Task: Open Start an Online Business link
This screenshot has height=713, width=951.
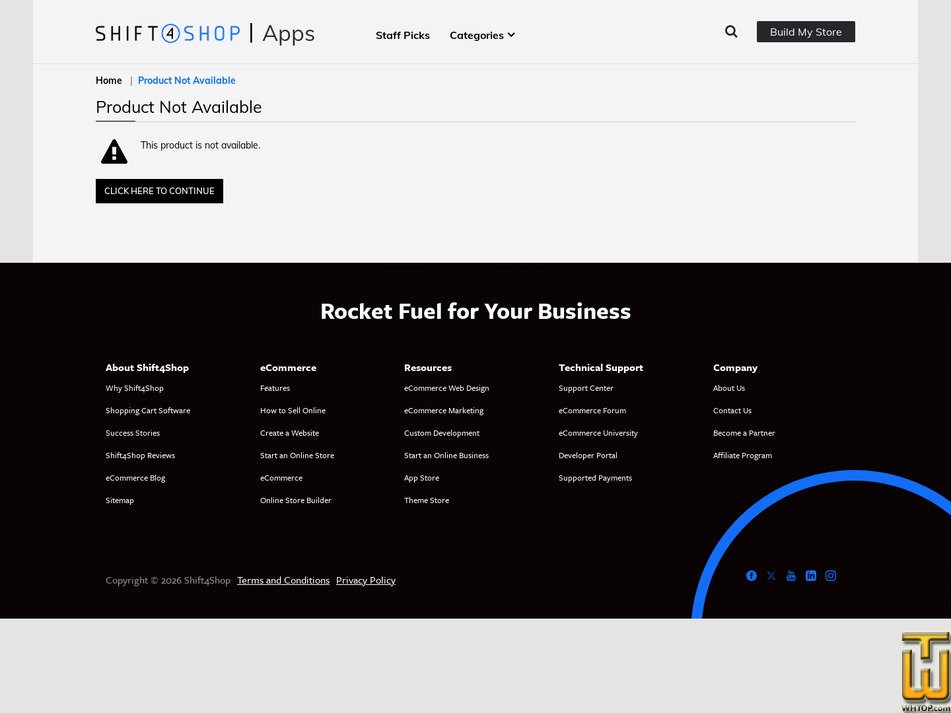Action: (446, 455)
